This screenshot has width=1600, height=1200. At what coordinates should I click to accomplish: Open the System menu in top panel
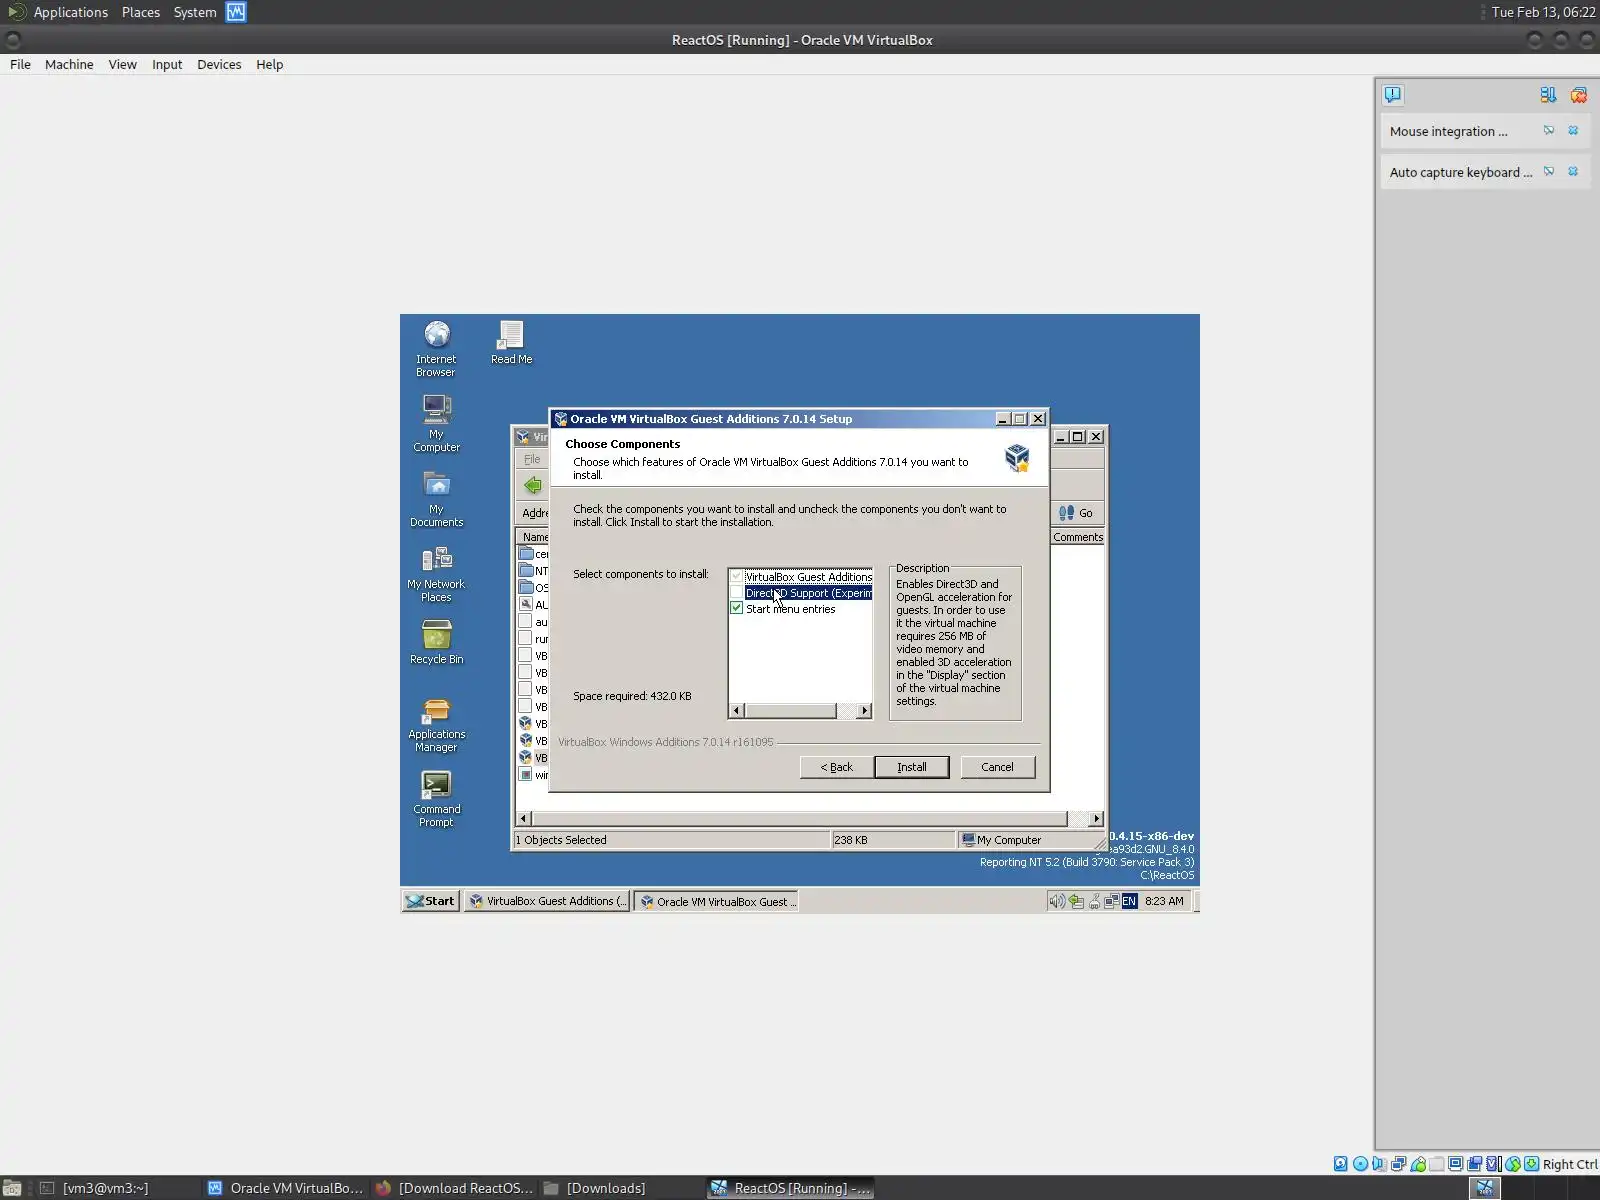(195, 12)
